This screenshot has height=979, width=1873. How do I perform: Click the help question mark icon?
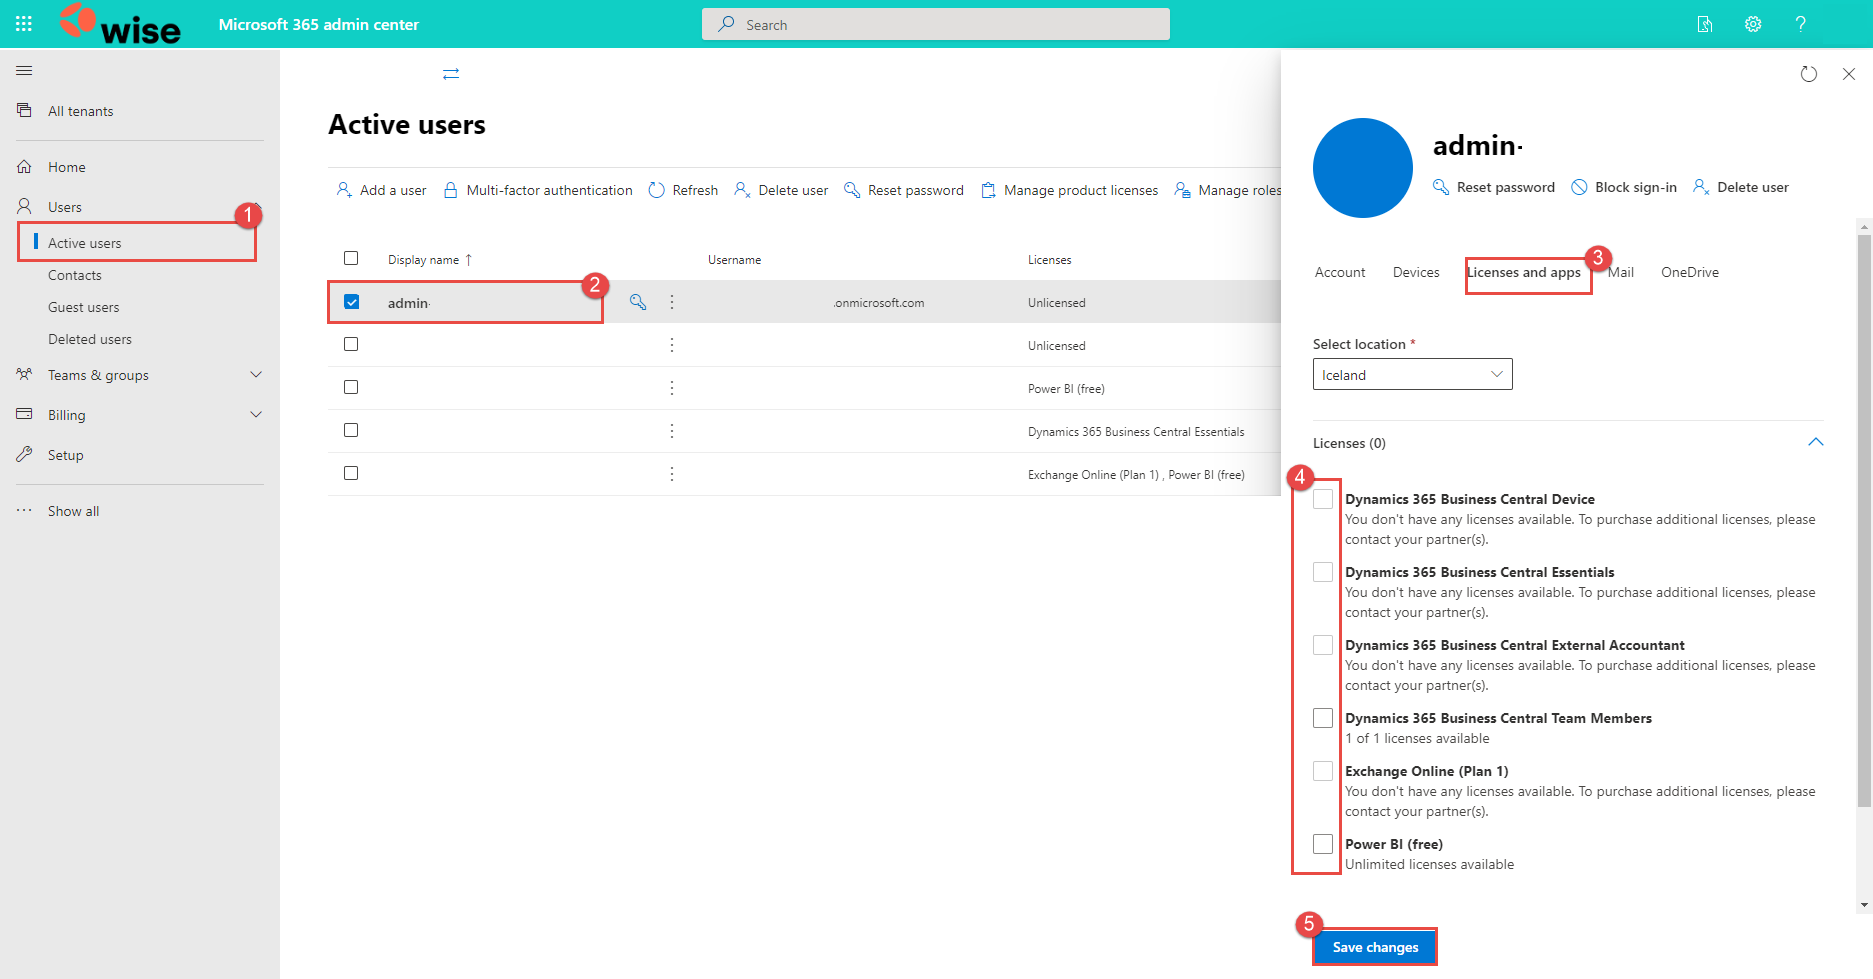pyautogui.click(x=1800, y=24)
